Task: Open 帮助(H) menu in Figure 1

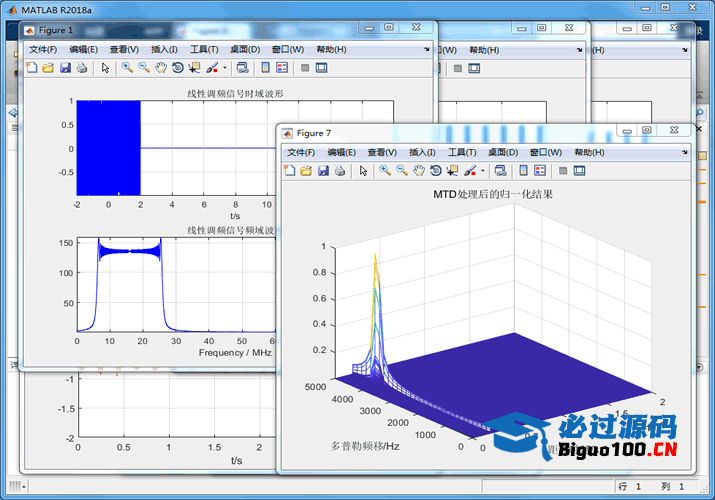Action: [331, 50]
